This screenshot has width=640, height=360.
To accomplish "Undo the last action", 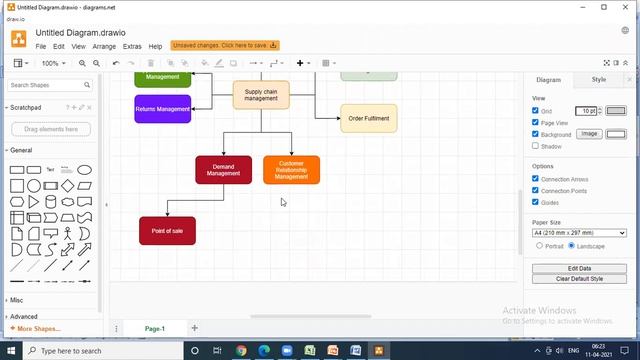I will coord(116,63).
